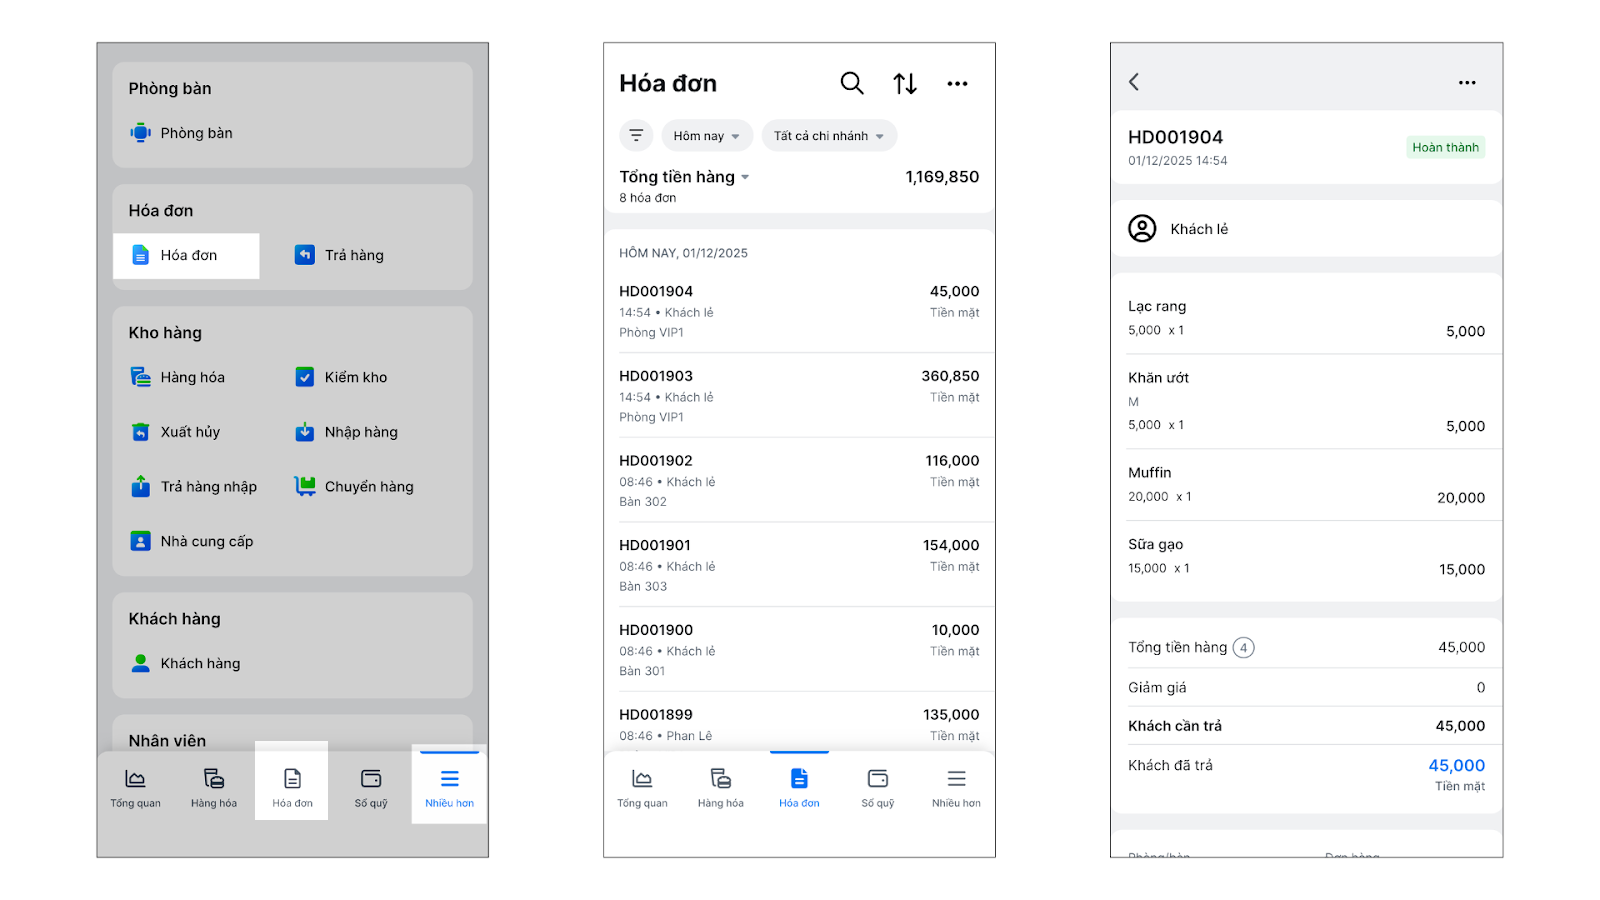This screenshot has height=900, width=1600.
Task: Search invoices with the magnifier icon
Action: pyautogui.click(x=852, y=83)
